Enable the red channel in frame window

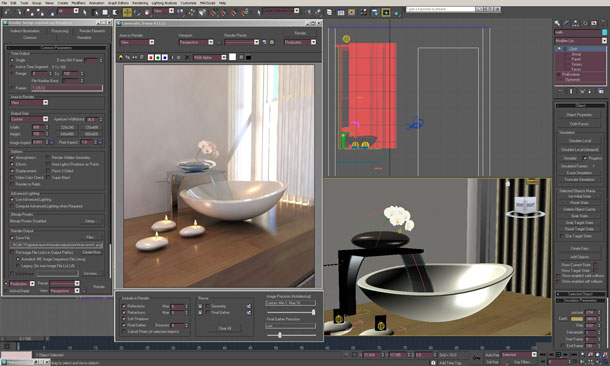[151, 58]
